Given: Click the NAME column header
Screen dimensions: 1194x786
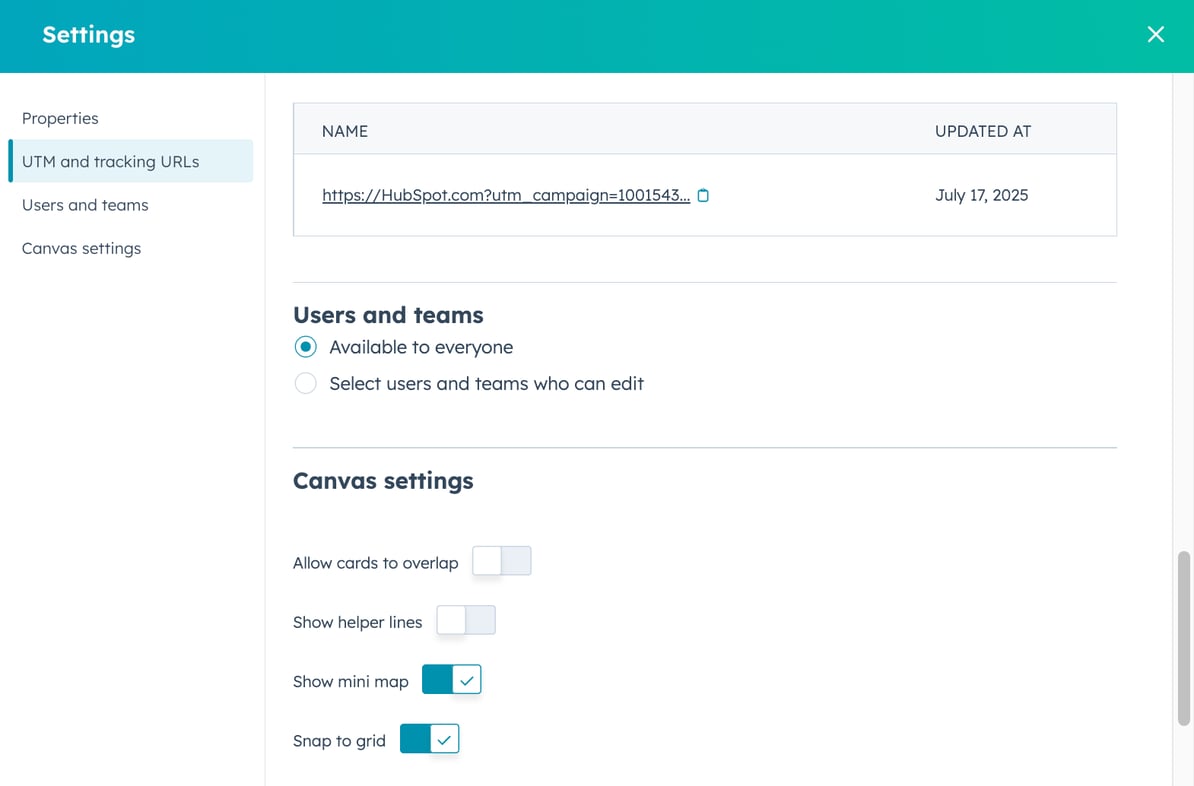Looking at the screenshot, I should coord(344,131).
